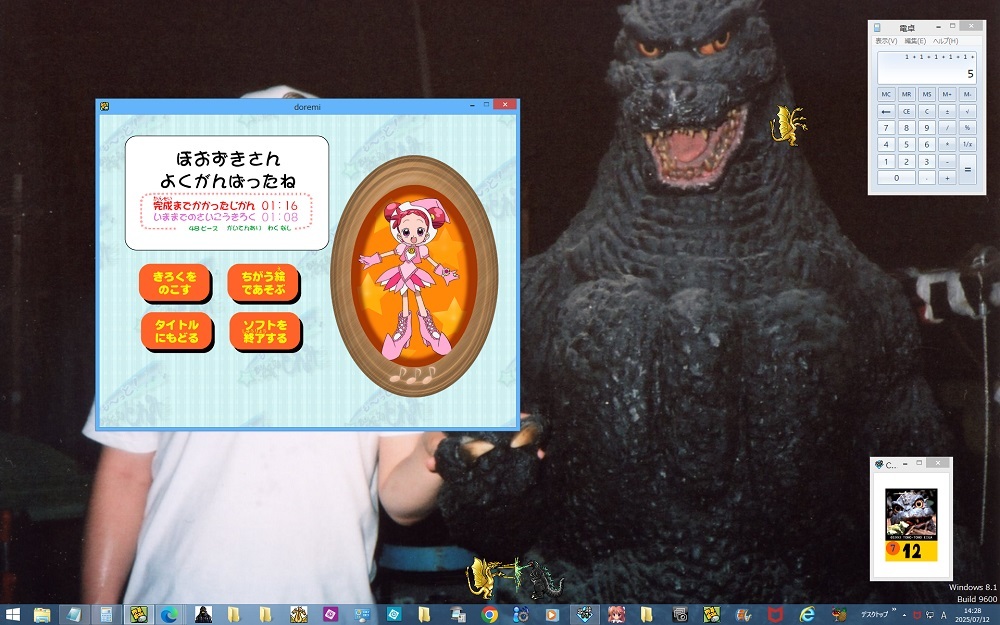Open Google Chrome from the taskbar
This screenshot has width=1000, height=625.
(489, 615)
